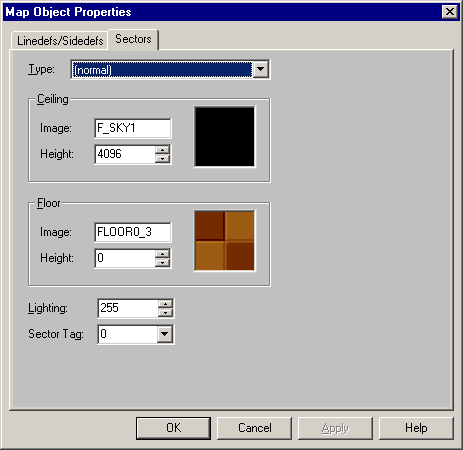Focus the ceiling Image field F_SKY1
The width and height of the screenshot is (463, 450).
pyautogui.click(x=133, y=128)
